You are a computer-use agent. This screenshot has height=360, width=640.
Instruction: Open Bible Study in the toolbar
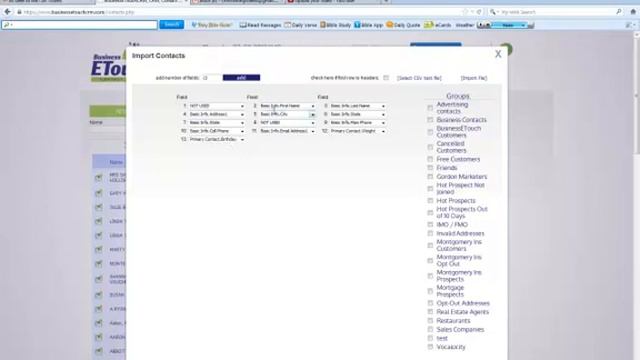336,25
